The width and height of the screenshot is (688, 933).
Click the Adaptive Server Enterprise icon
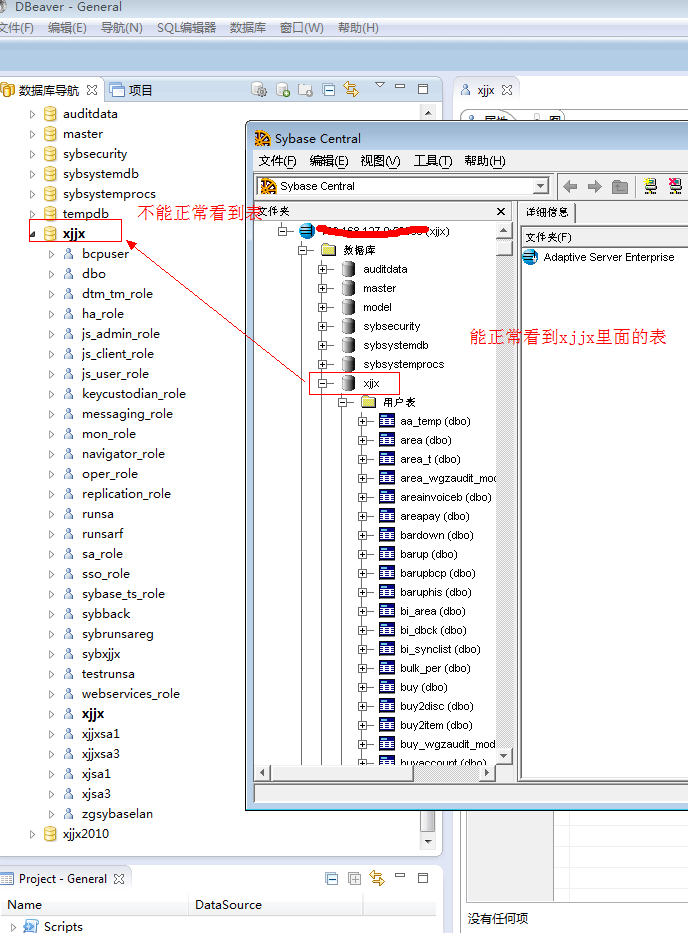(530, 257)
